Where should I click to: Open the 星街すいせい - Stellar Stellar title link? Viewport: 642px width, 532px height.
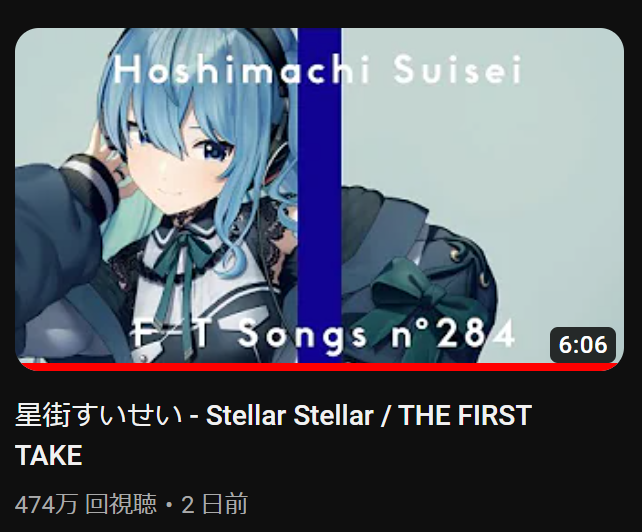pyautogui.click(x=273, y=435)
